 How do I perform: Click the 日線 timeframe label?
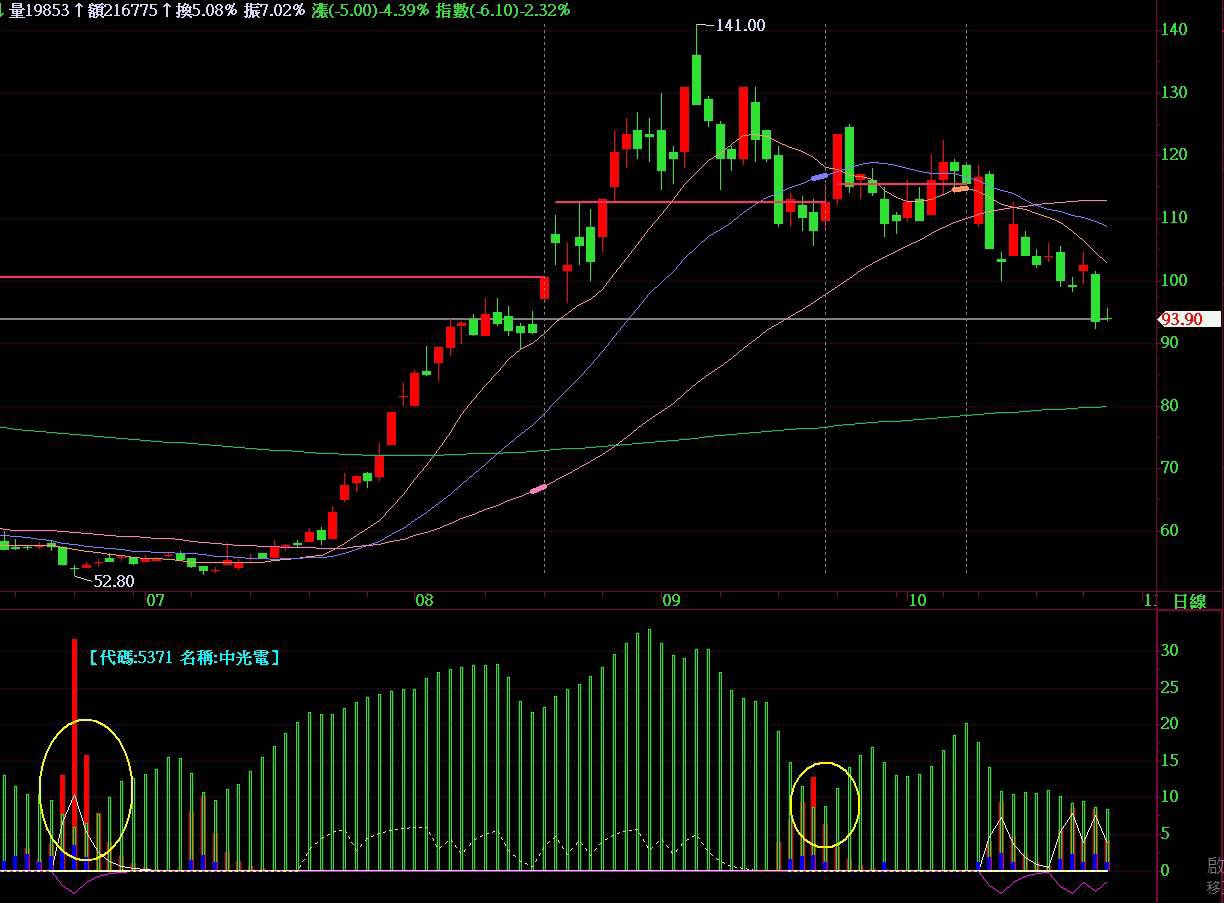tap(1189, 601)
